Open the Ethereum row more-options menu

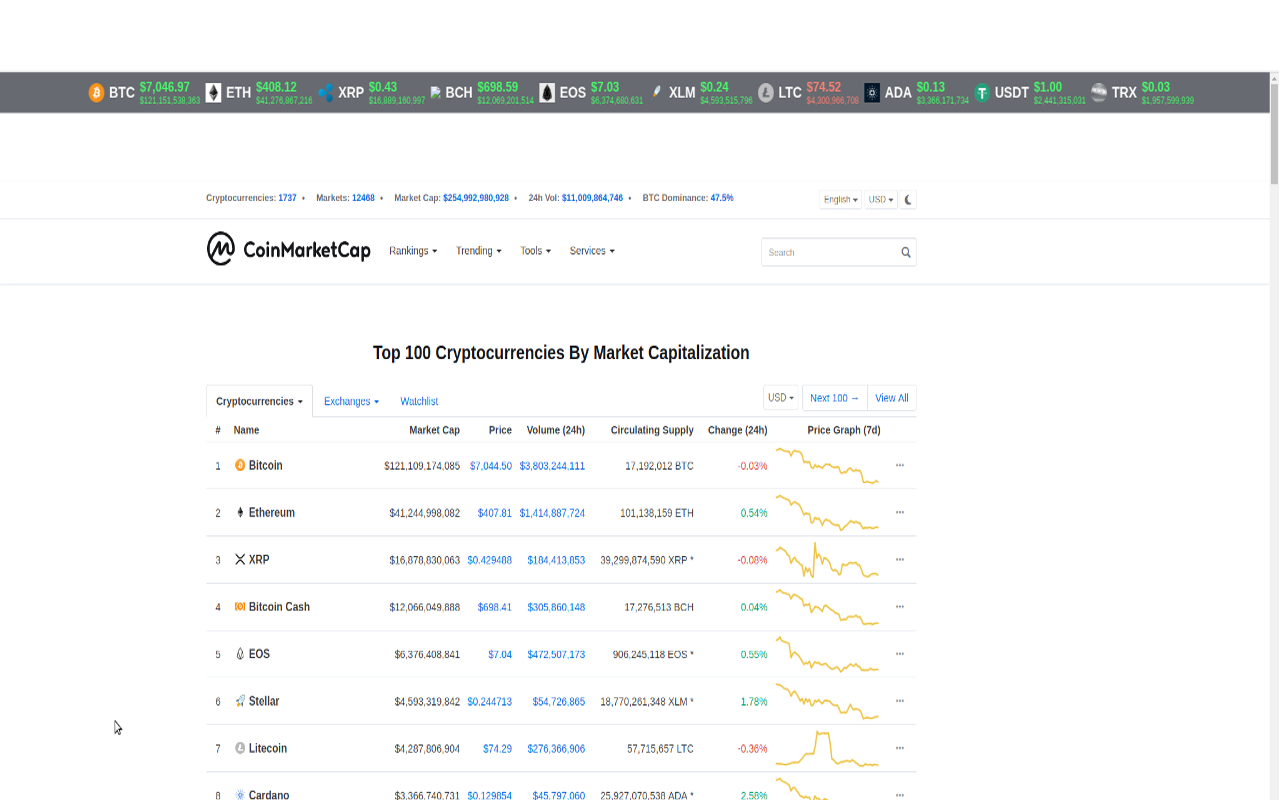click(900, 512)
